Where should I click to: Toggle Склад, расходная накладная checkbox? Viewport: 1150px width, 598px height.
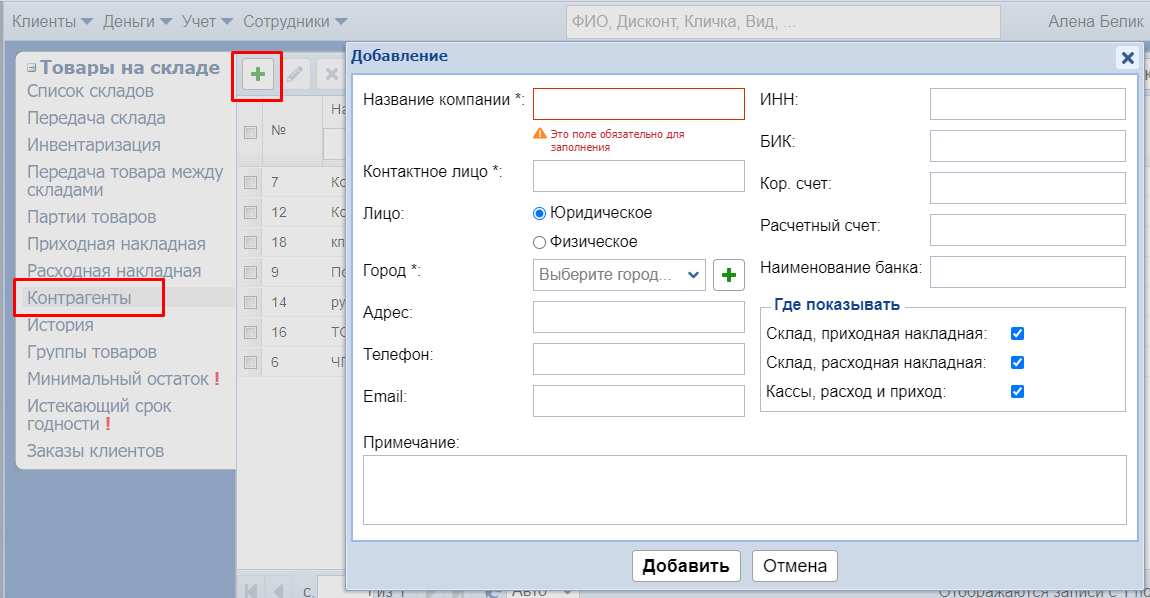point(1018,363)
